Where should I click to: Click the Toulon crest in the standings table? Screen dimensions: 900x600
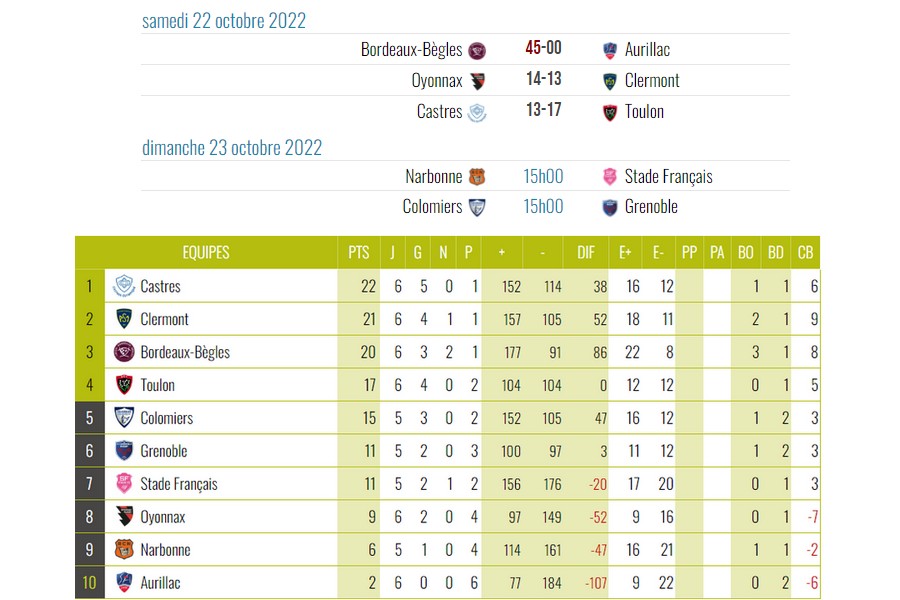[125, 385]
